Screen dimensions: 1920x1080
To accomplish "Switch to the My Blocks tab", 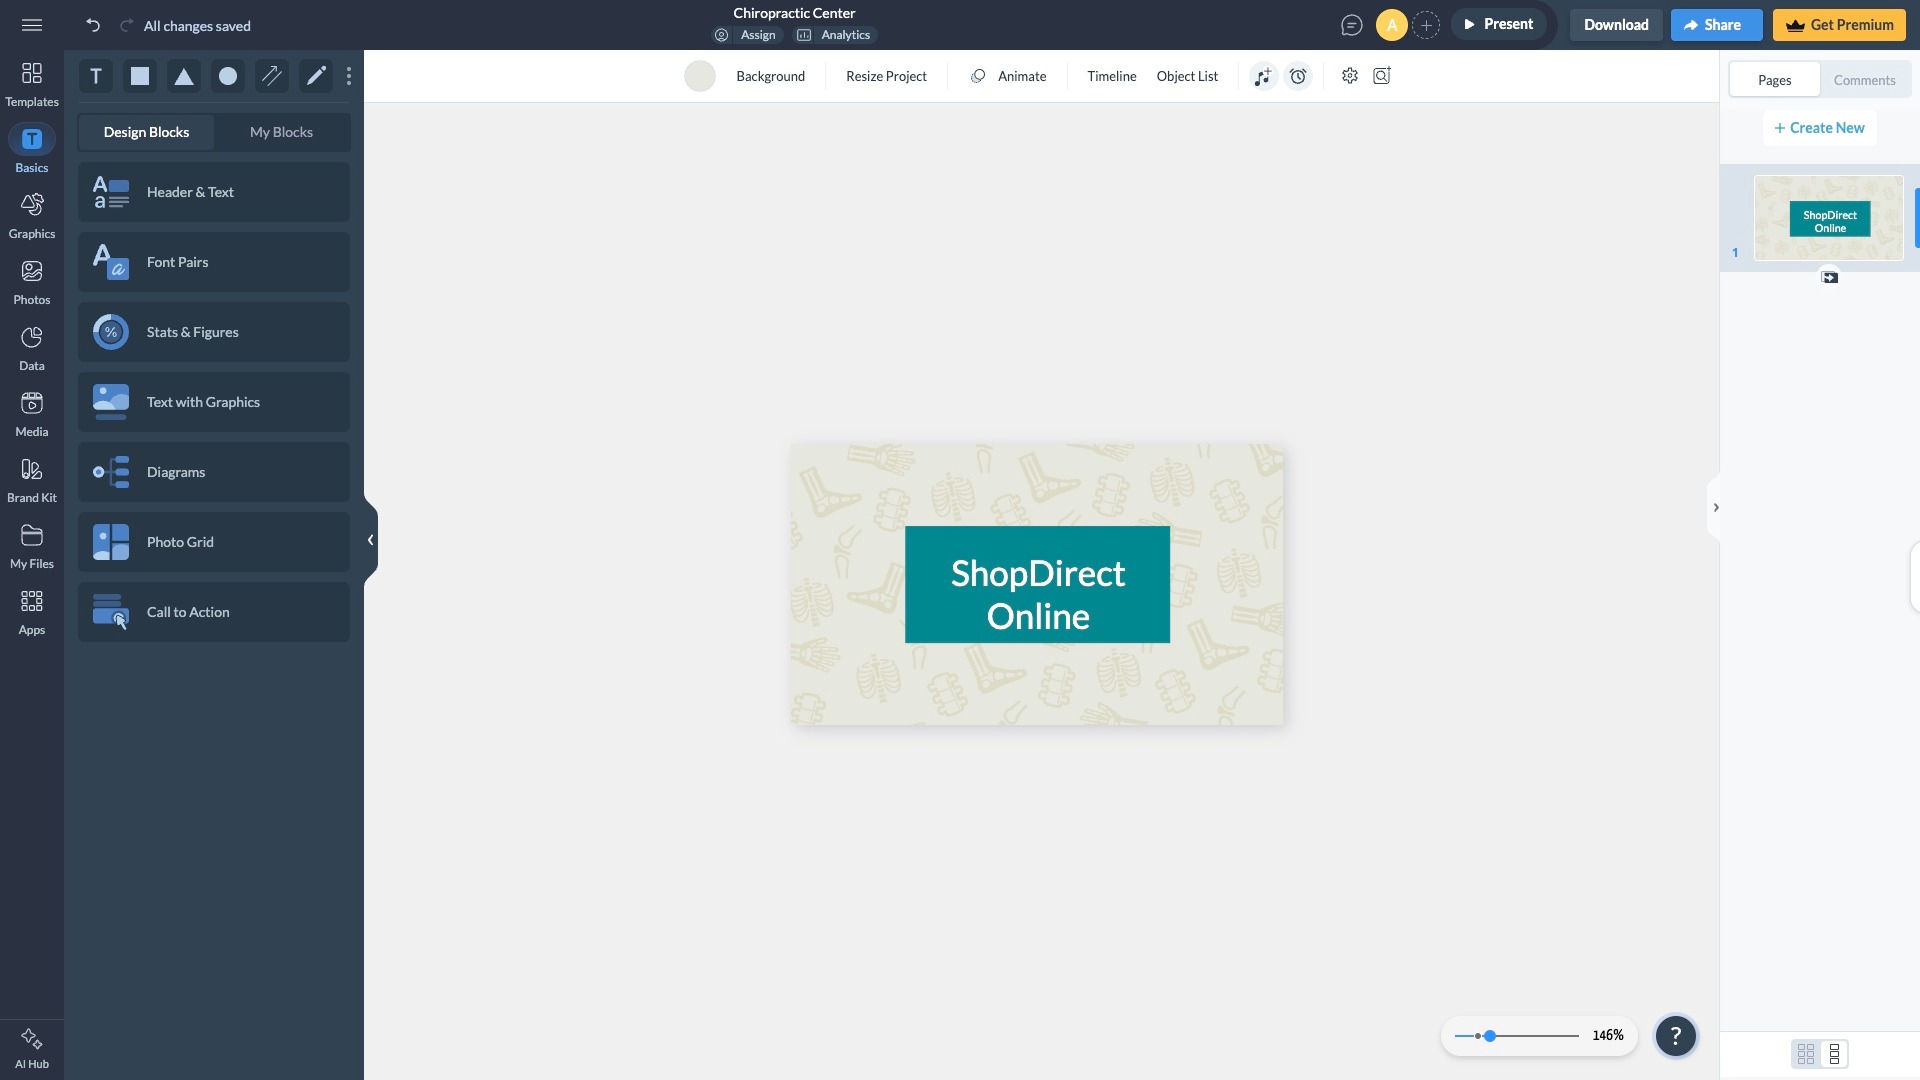I will coord(281,132).
